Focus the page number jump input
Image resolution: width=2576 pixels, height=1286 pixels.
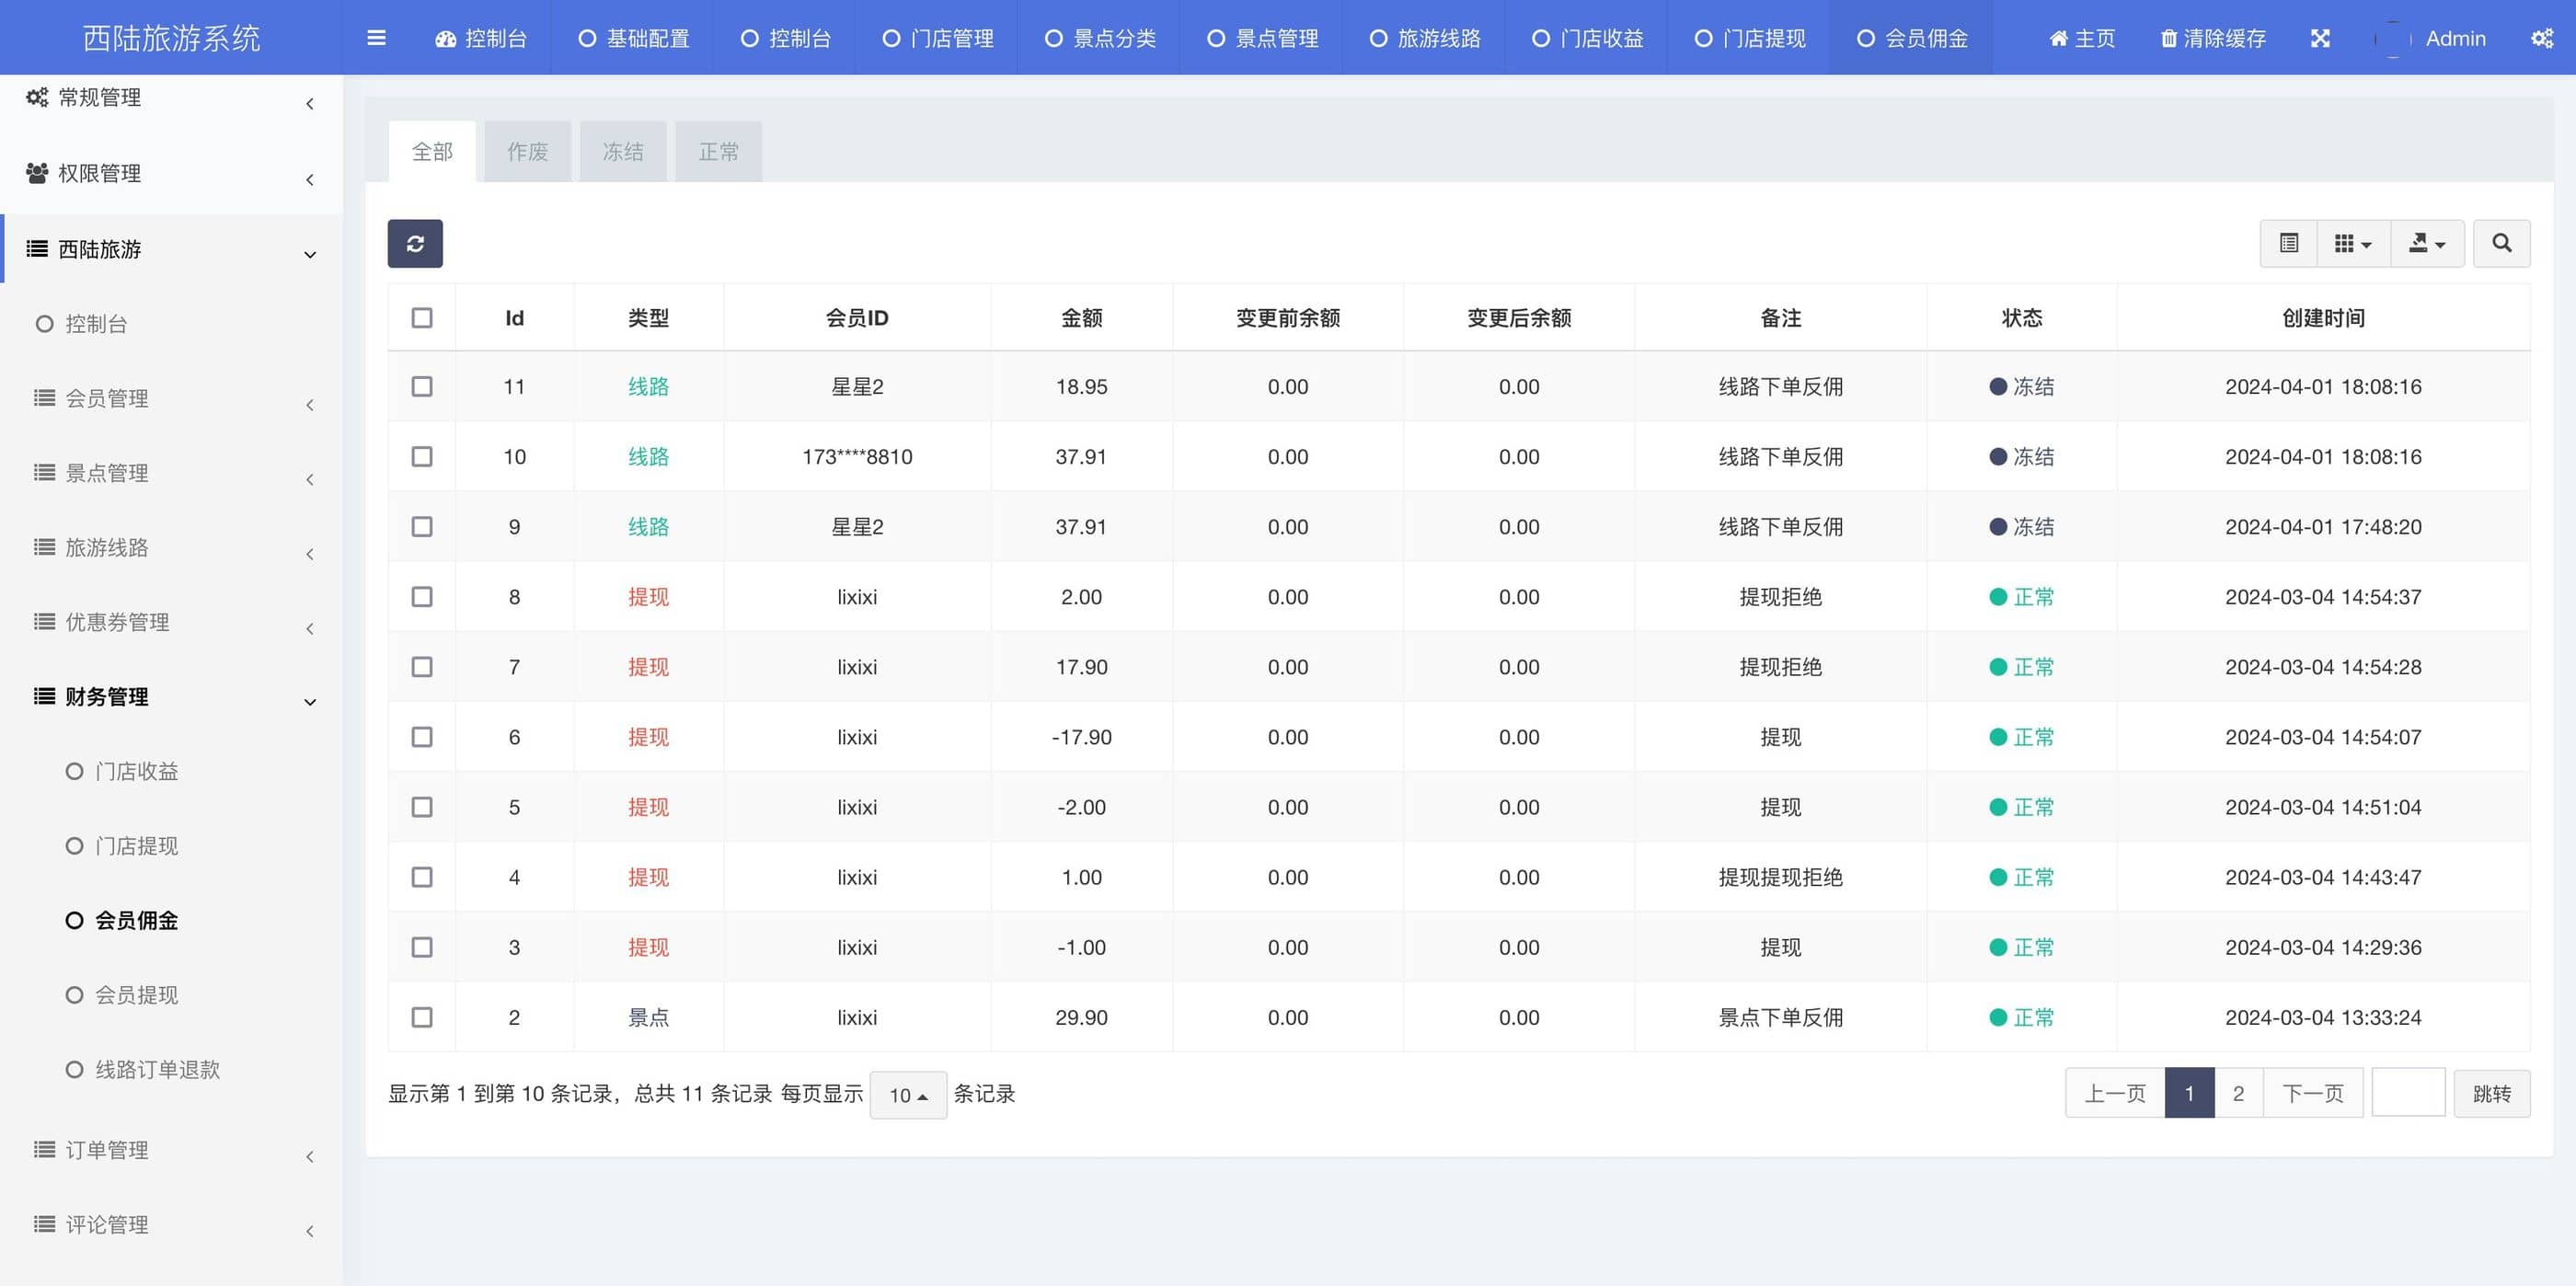click(2408, 1092)
